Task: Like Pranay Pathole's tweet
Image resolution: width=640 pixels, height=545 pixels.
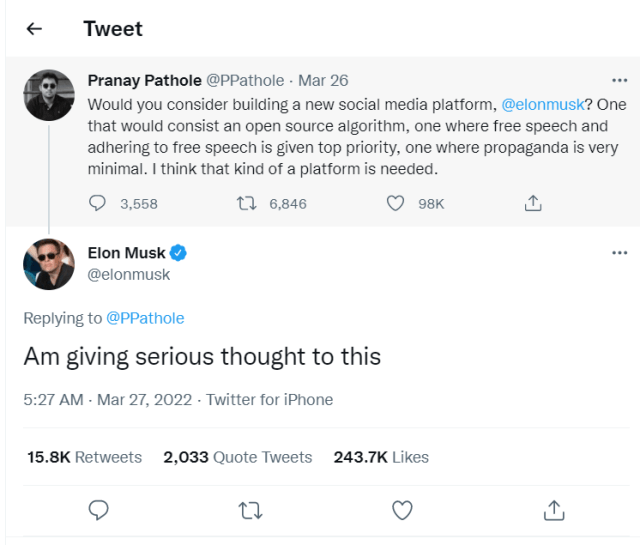Action: pos(396,203)
